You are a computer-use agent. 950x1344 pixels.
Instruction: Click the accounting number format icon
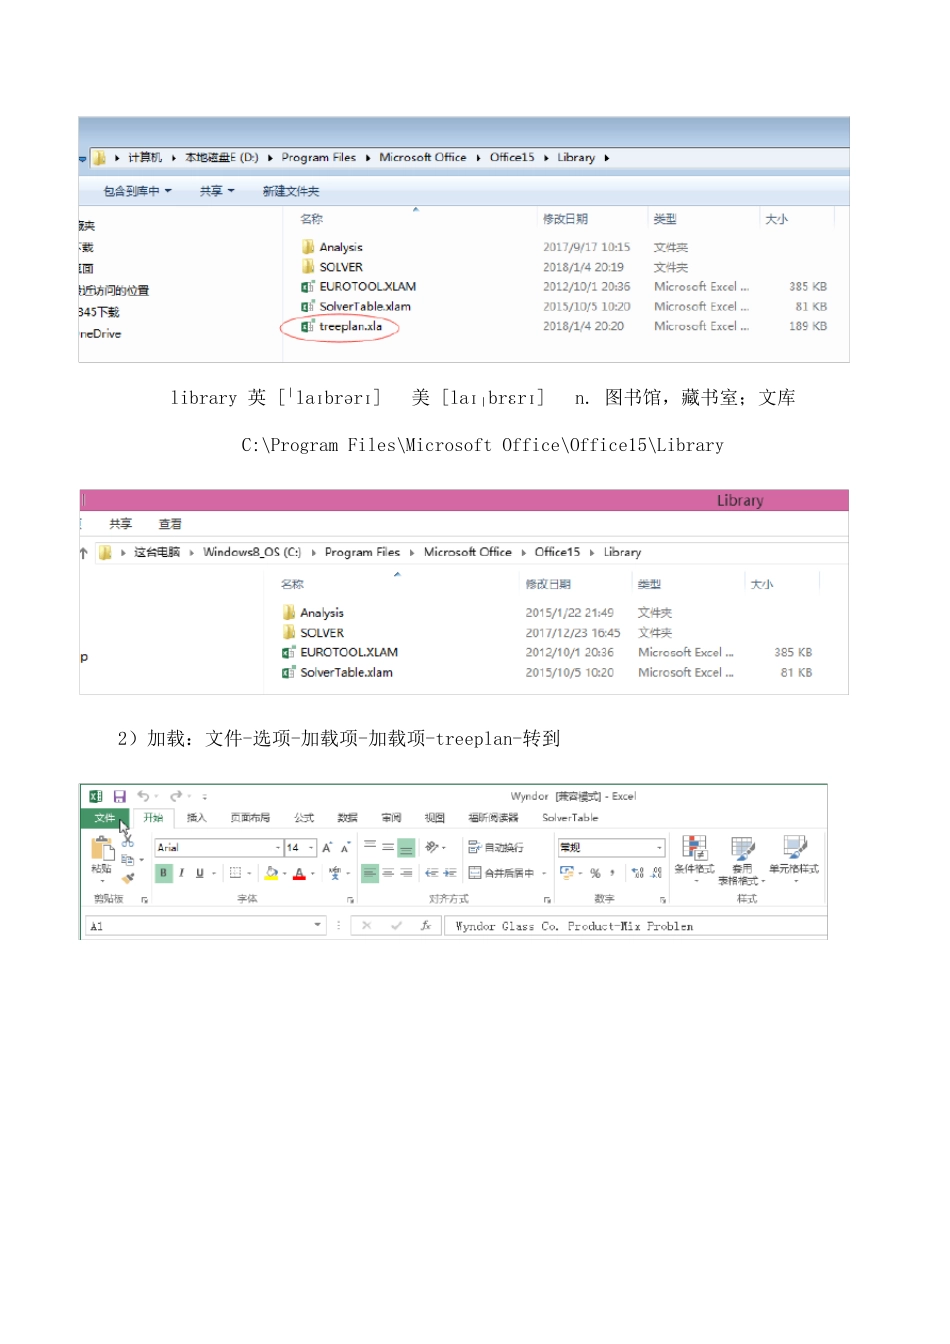[x=567, y=873]
